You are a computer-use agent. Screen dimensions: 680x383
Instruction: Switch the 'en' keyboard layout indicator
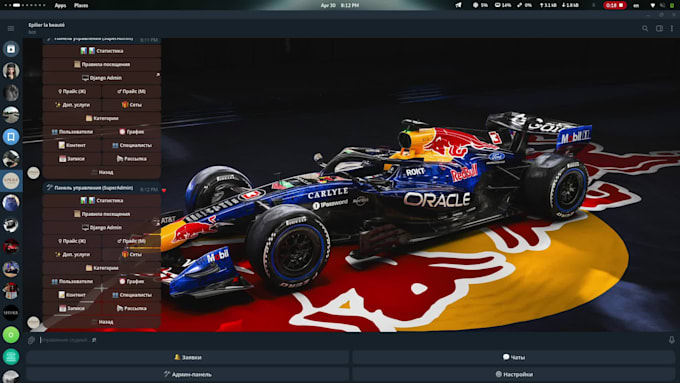[636, 5]
